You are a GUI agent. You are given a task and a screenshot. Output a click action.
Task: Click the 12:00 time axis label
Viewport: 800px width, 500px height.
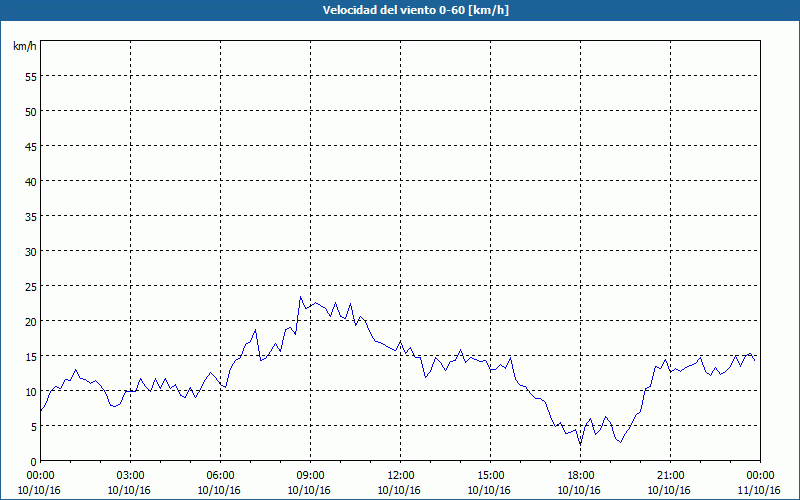[x=401, y=475]
